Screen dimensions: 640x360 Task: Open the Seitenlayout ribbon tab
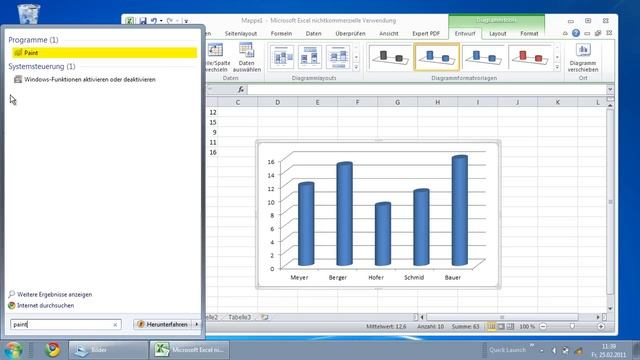[241, 33]
